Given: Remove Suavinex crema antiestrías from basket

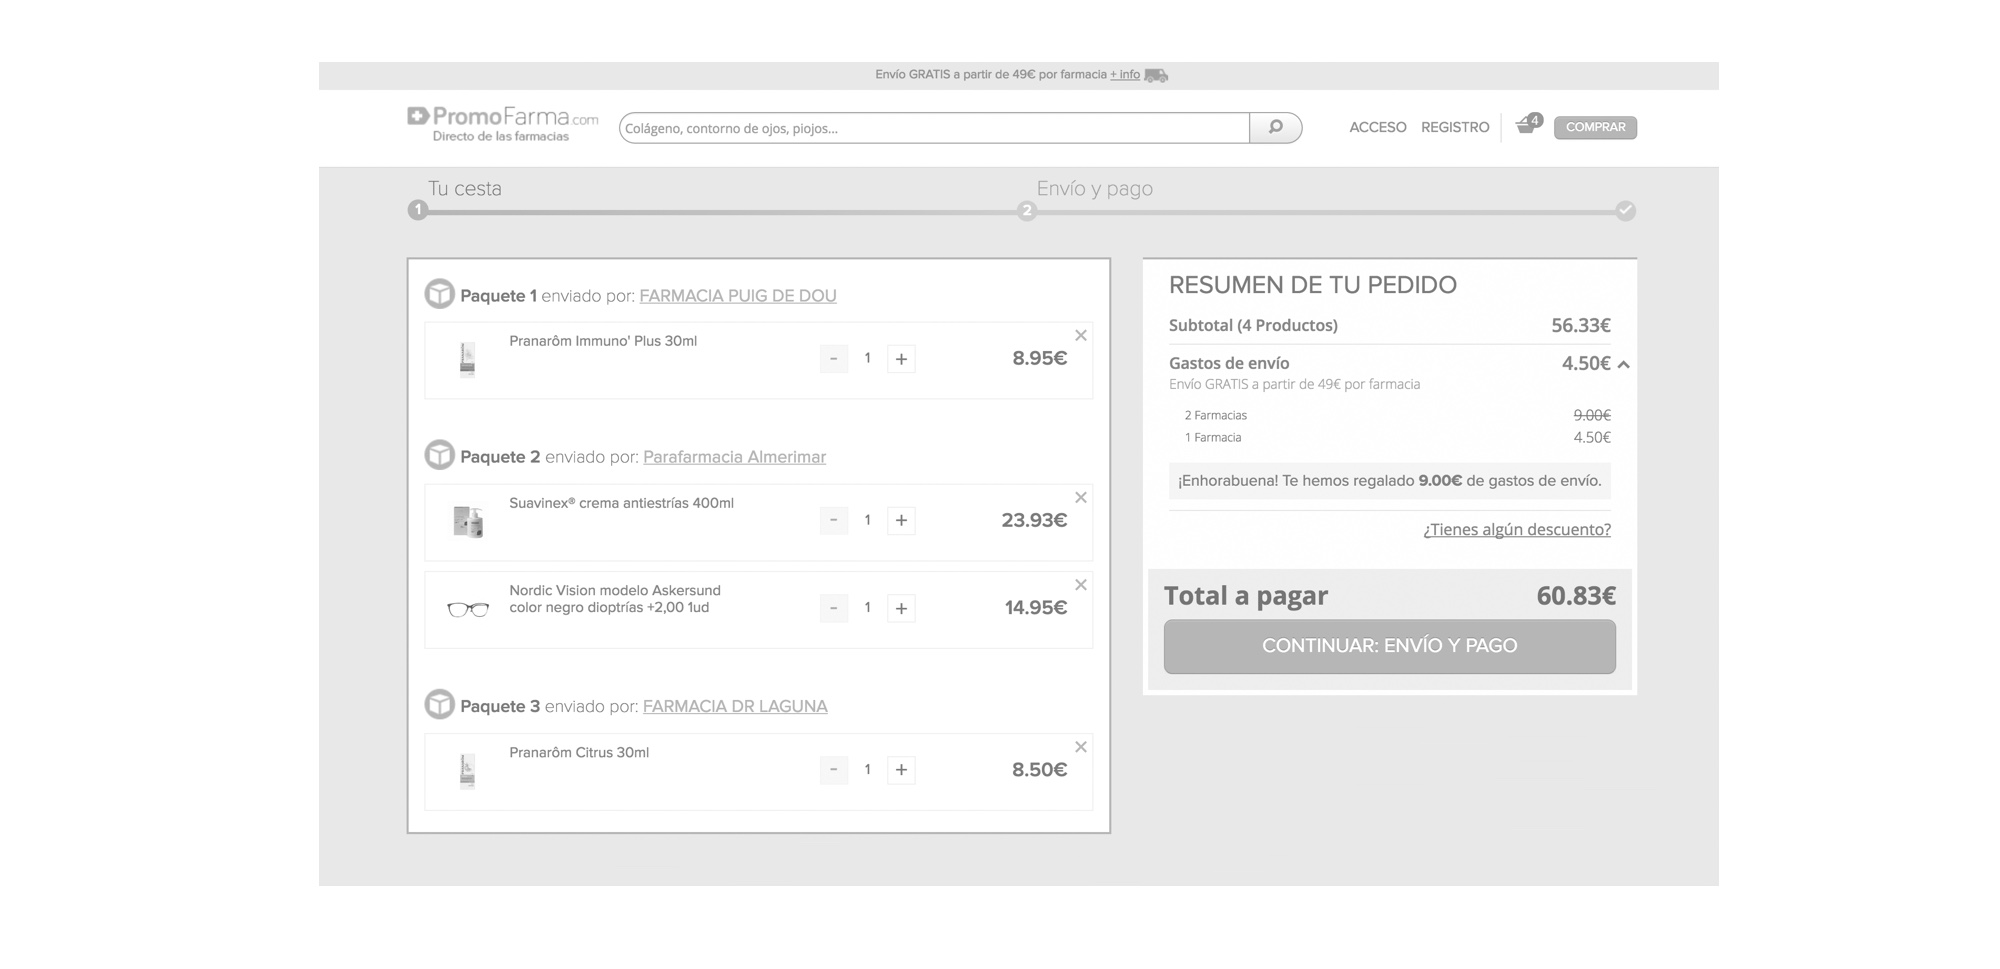Looking at the screenshot, I should pyautogui.click(x=1080, y=497).
